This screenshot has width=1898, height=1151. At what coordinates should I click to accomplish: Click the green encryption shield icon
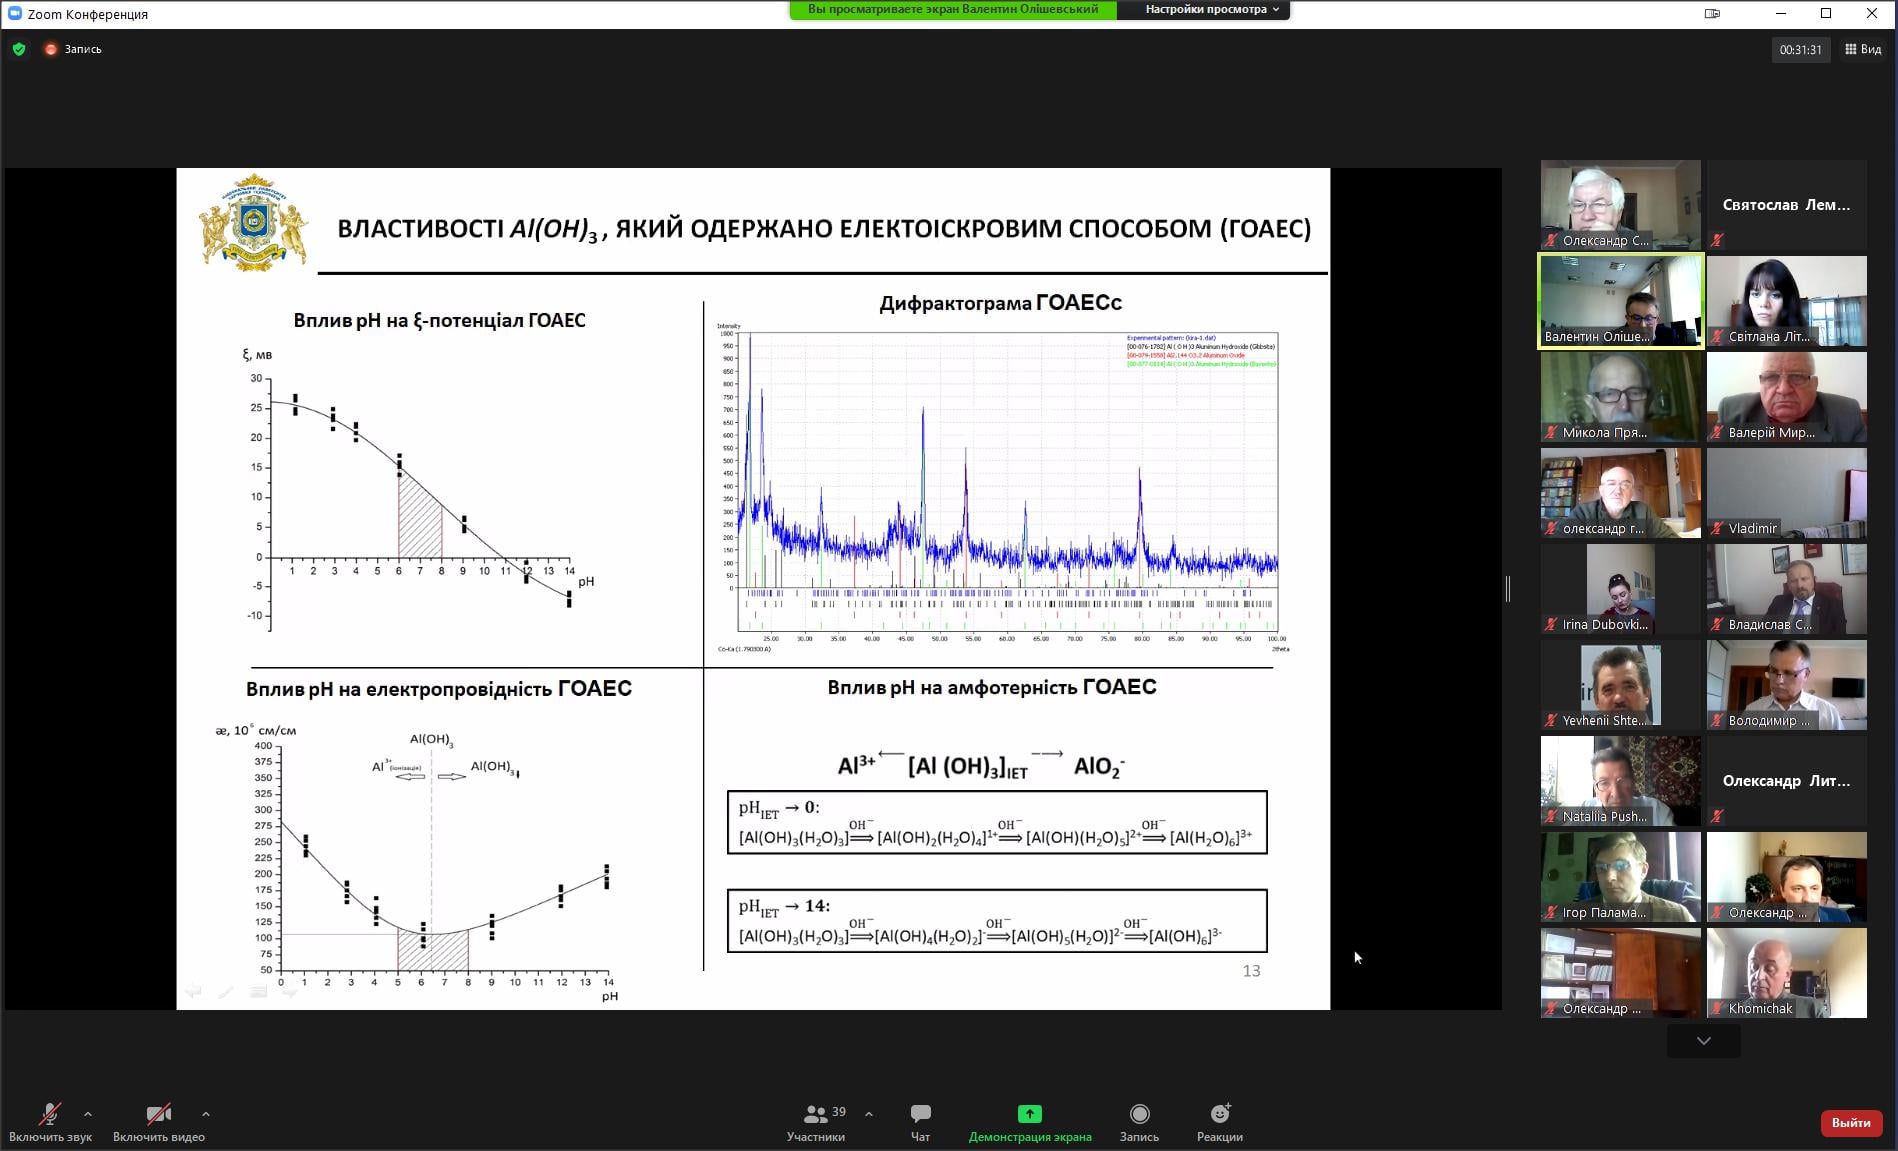point(19,49)
